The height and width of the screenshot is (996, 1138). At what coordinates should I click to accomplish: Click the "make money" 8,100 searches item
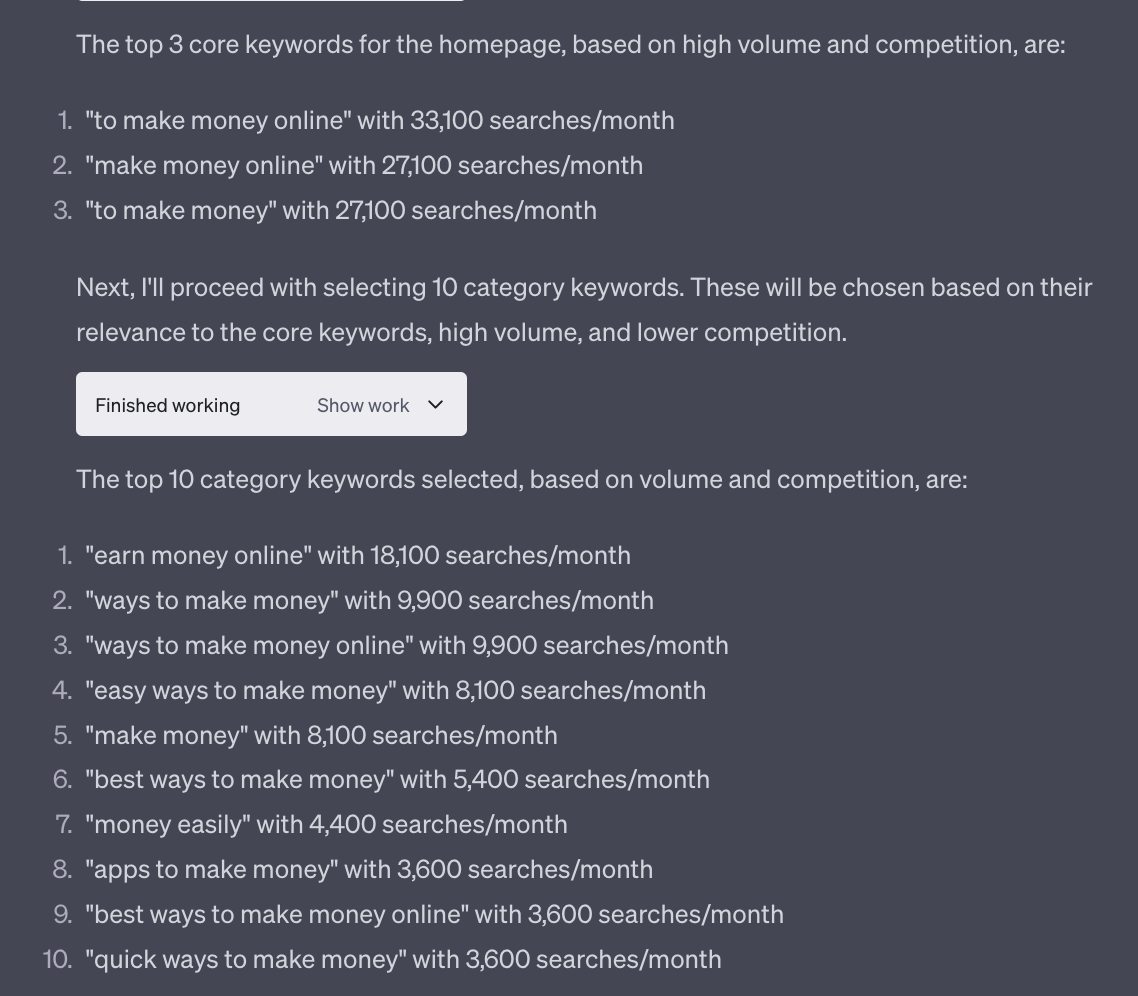click(x=321, y=735)
